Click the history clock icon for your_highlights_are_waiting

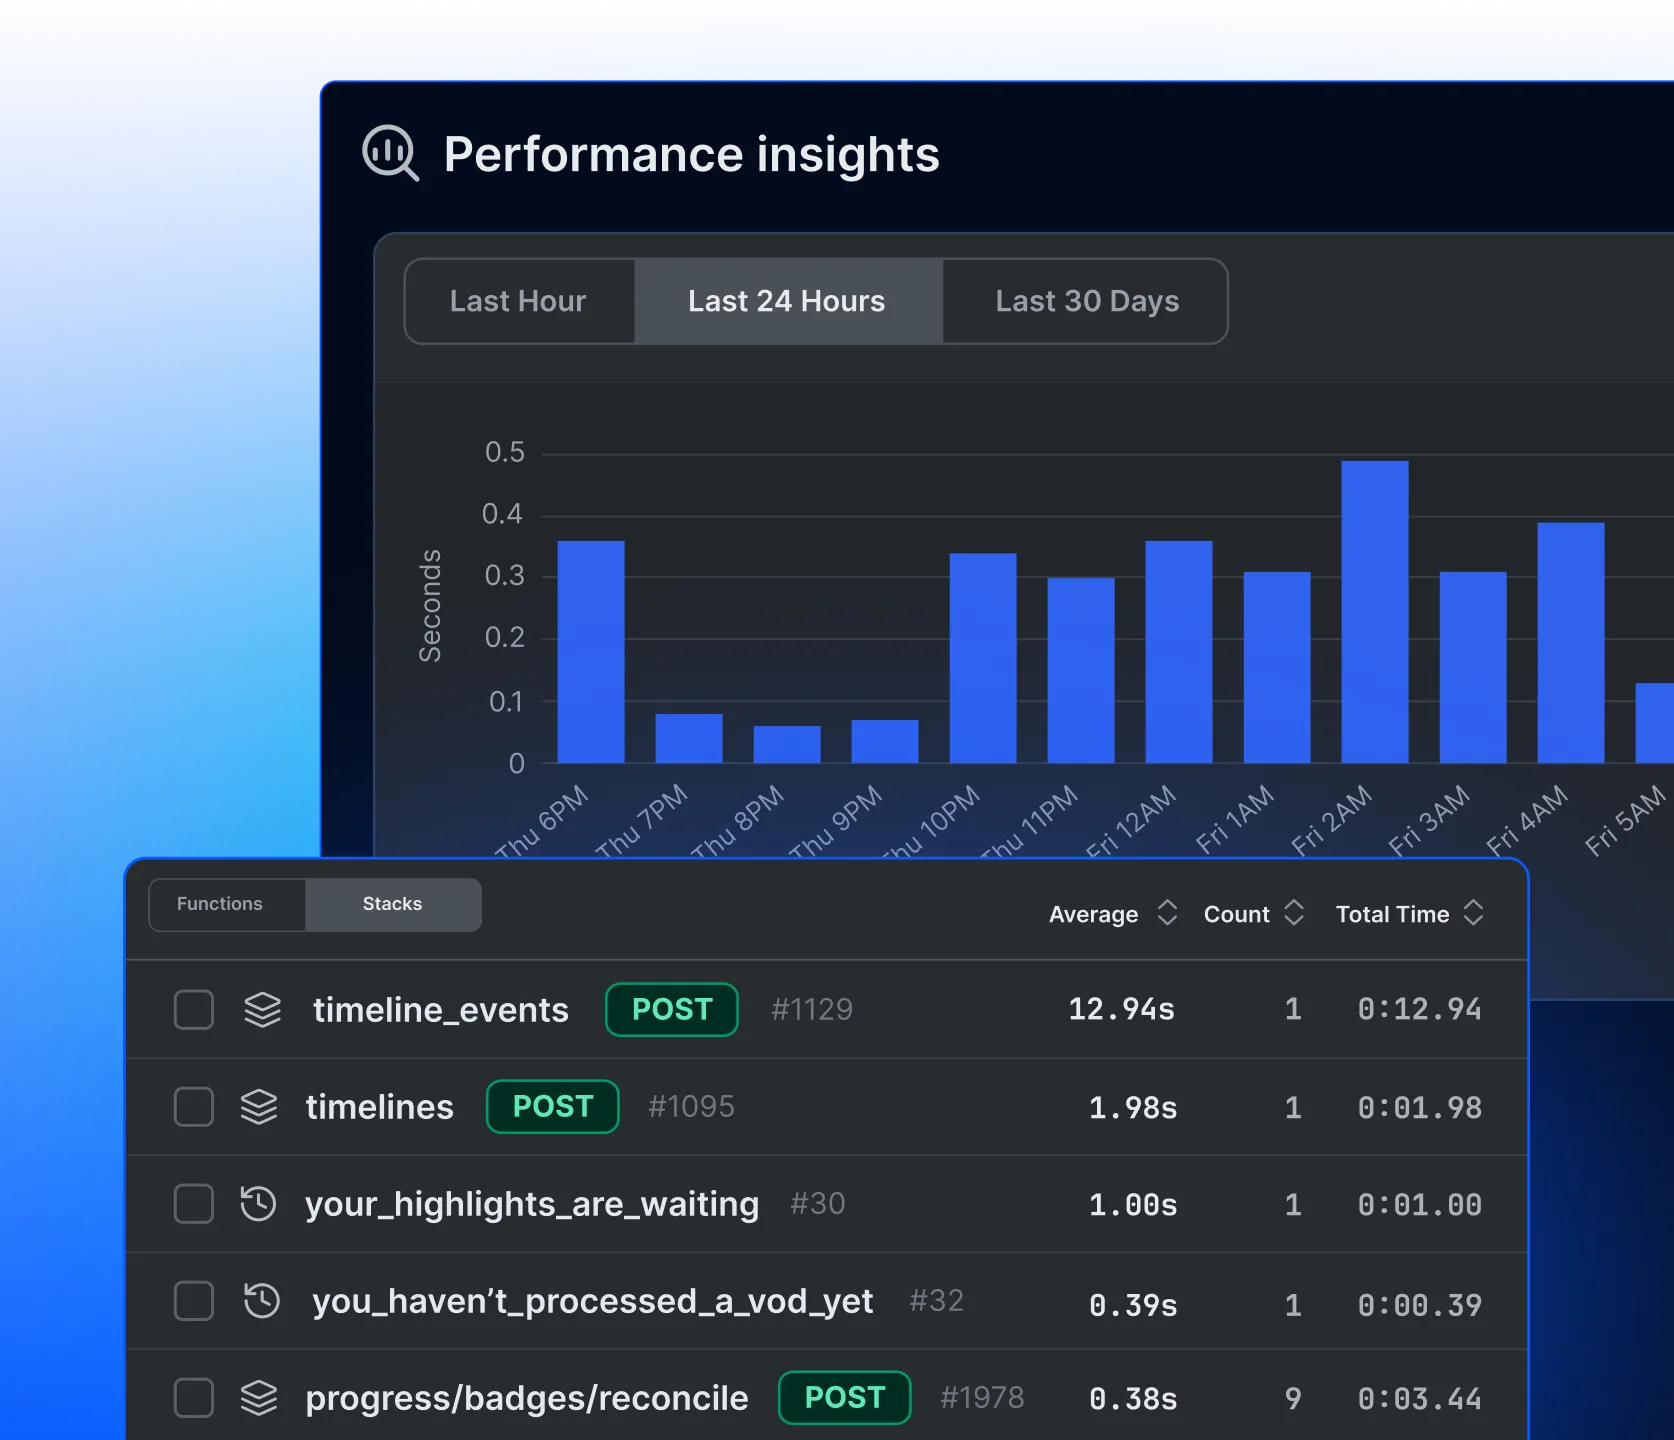coord(259,1204)
